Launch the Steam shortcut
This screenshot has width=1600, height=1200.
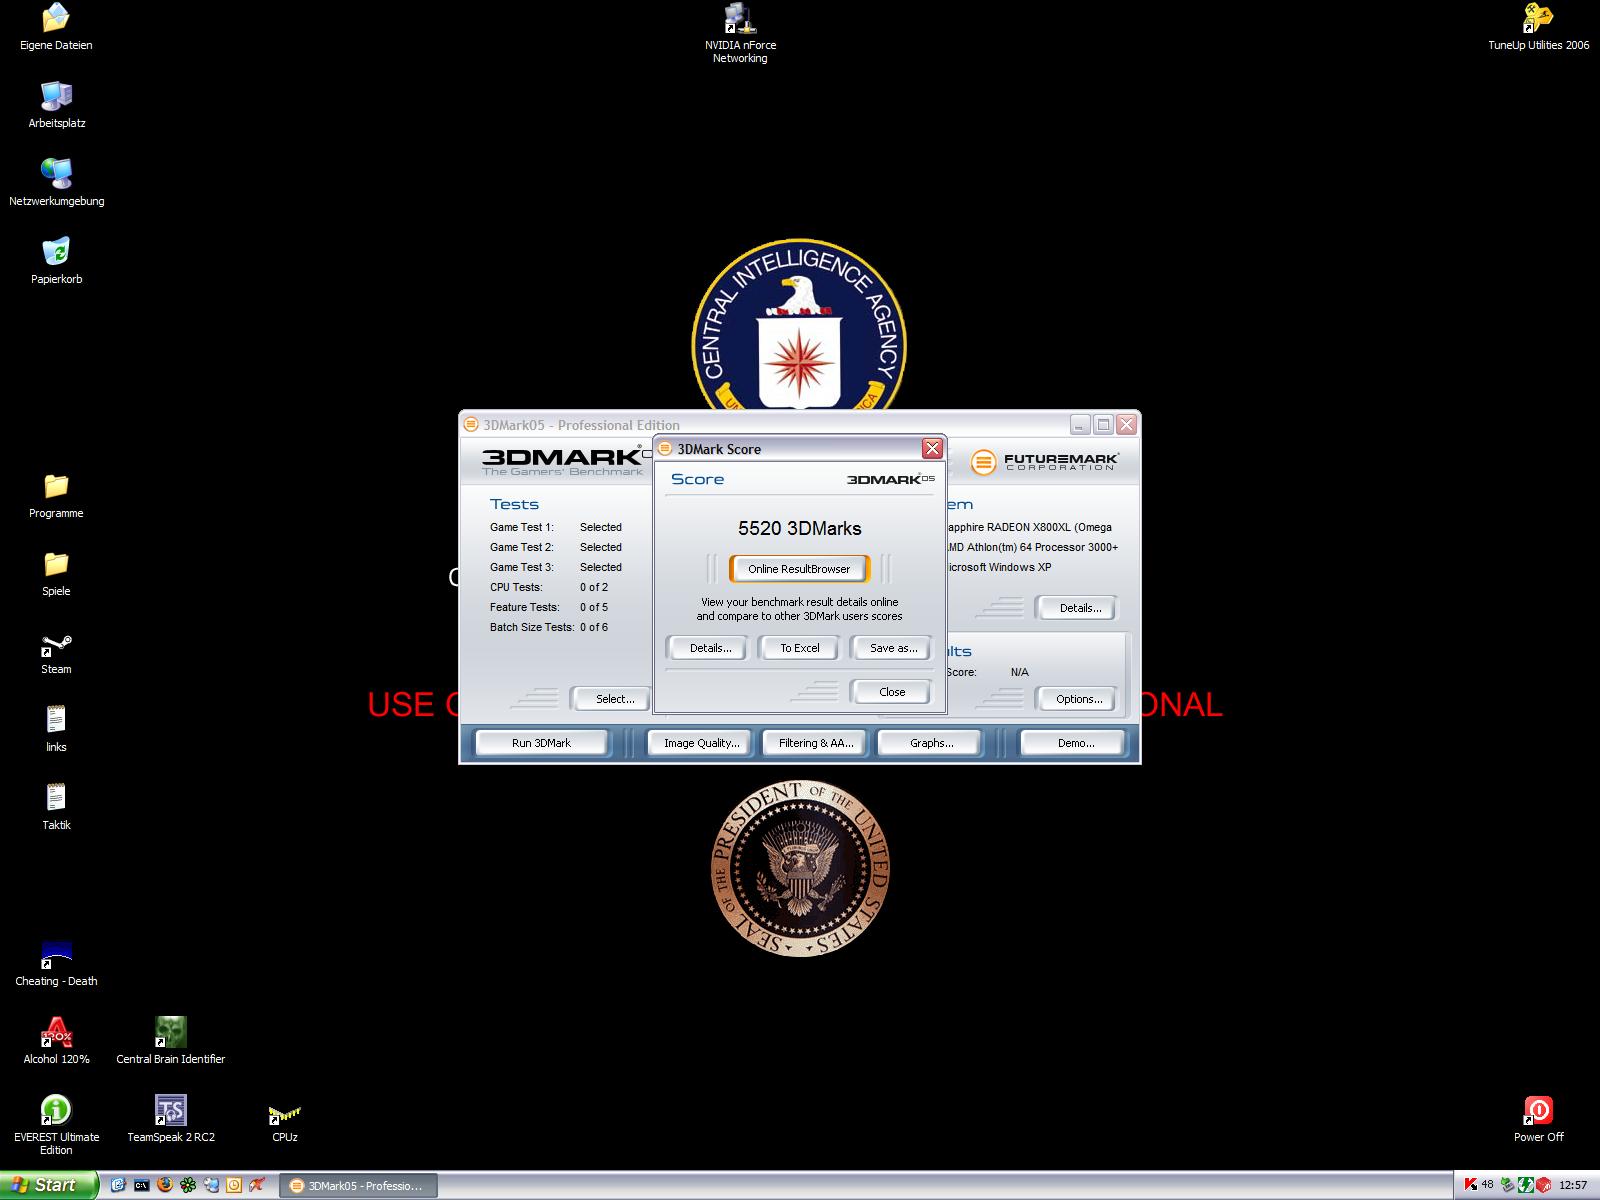[x=56, y=651]
